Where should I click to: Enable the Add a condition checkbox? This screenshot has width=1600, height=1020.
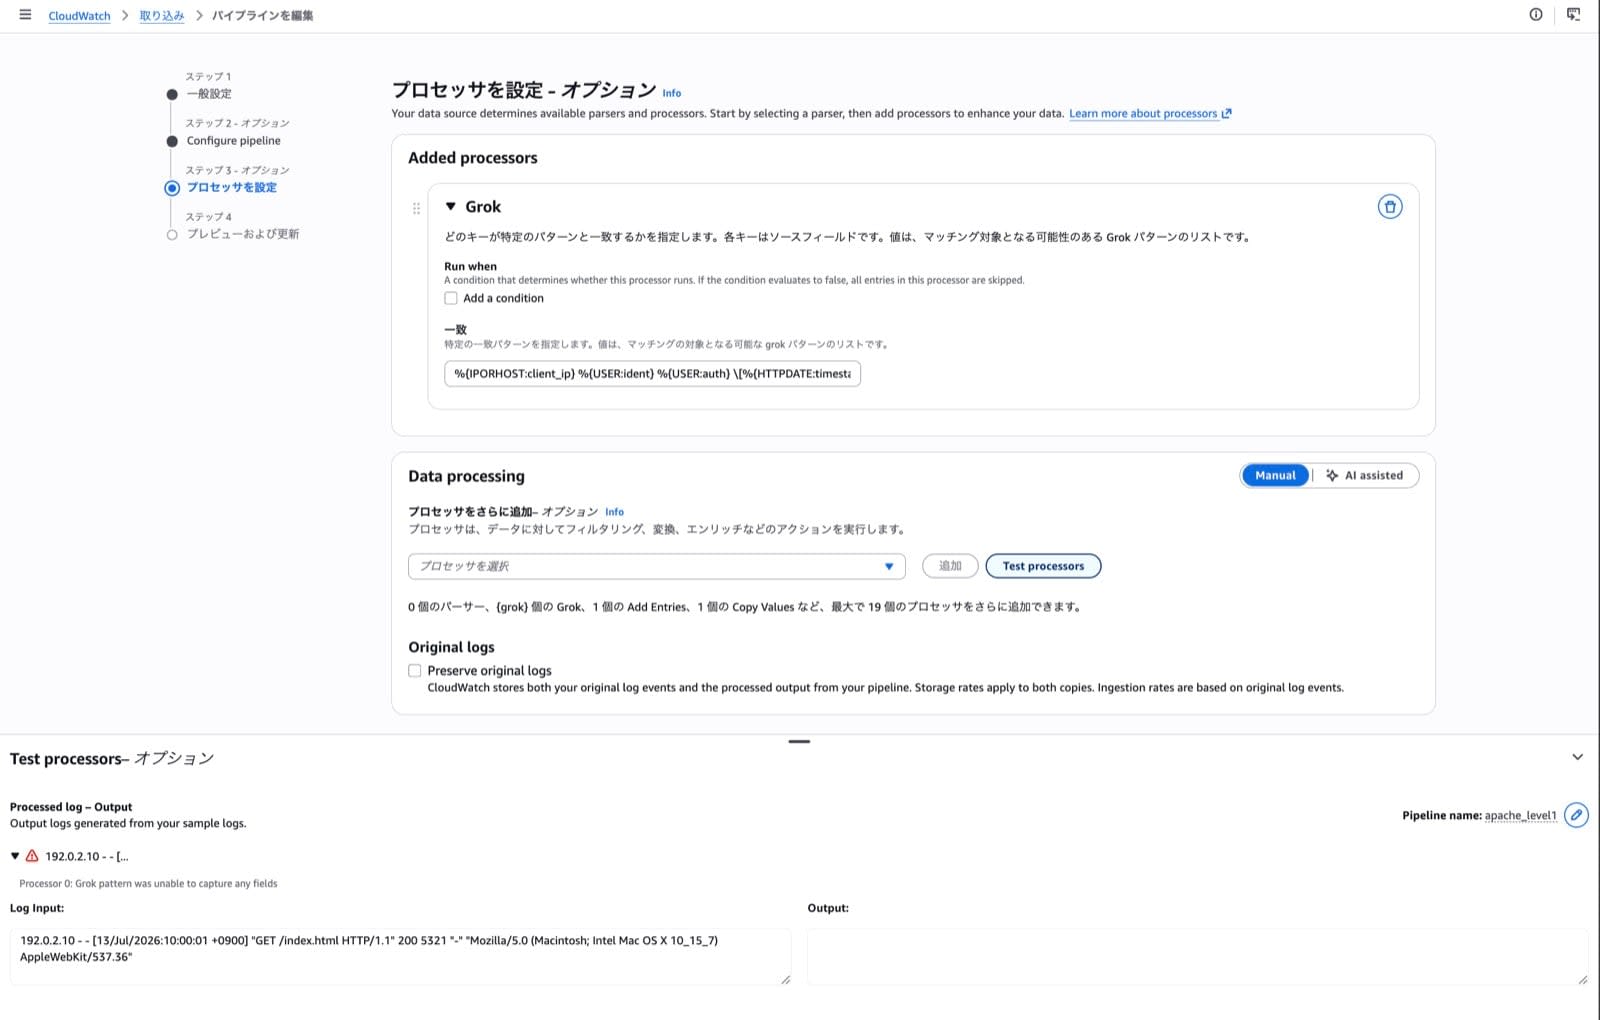(x=451, y=298)
